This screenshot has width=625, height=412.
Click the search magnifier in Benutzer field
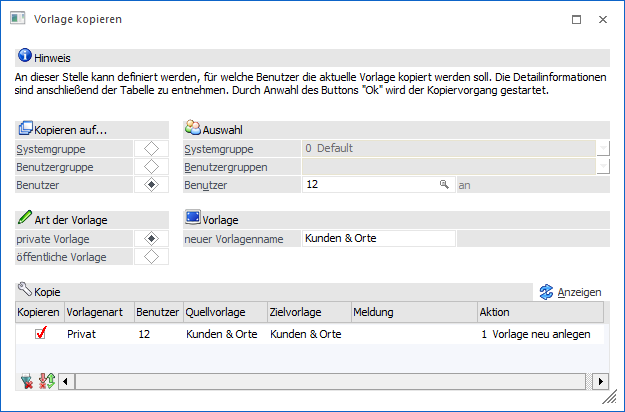[443, 185]
